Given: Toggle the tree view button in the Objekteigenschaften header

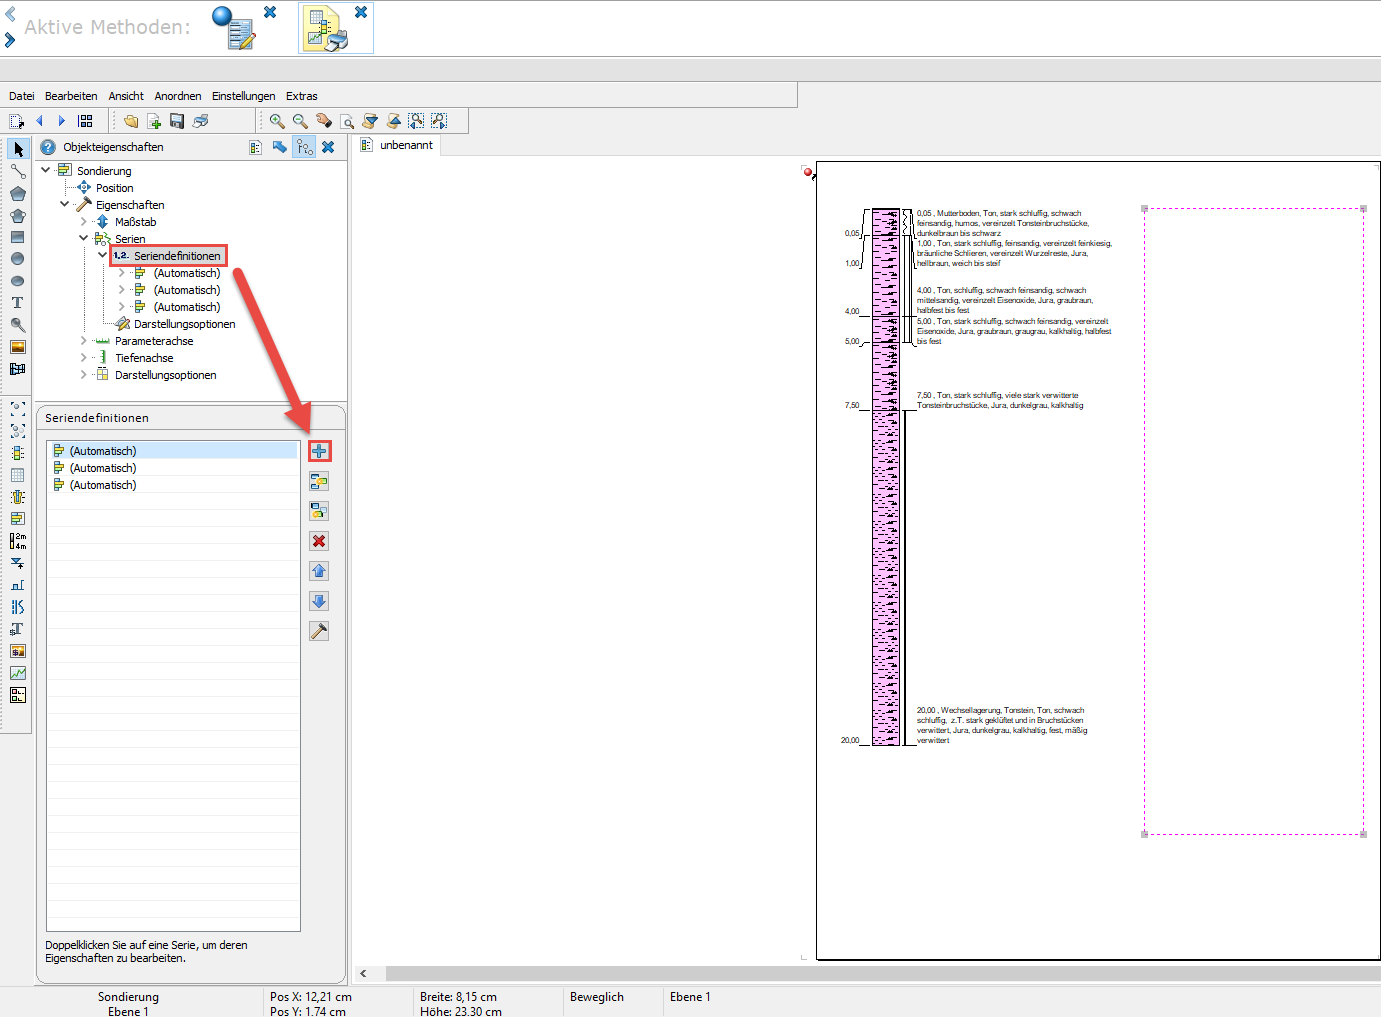Looking at the screenshot, I should 304,147.
